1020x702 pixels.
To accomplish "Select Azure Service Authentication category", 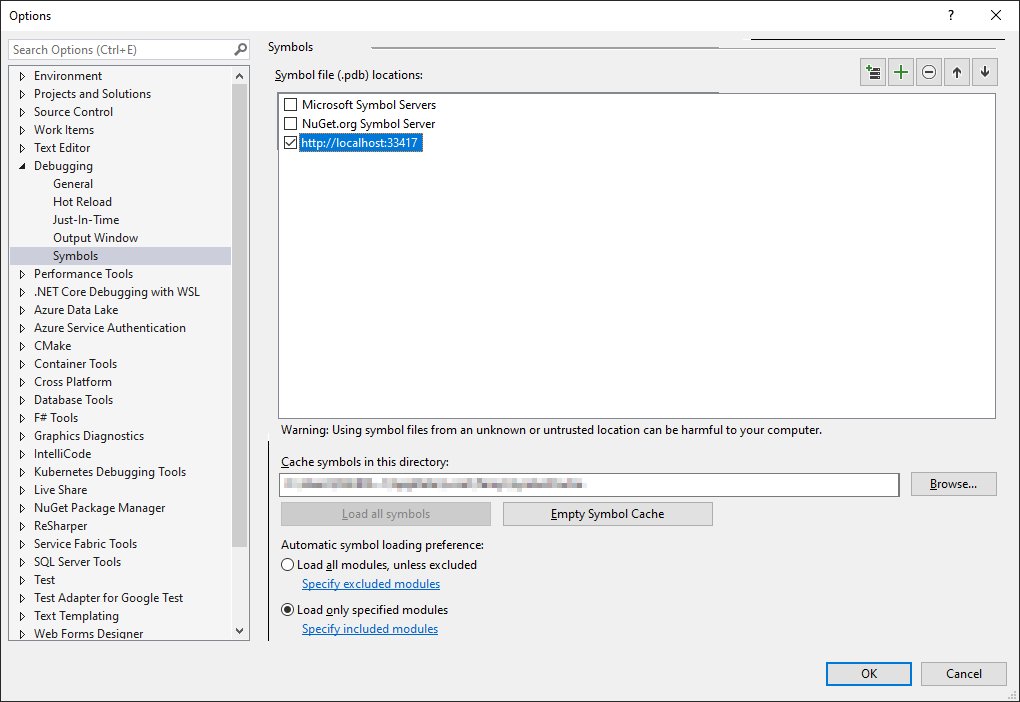I will point(110,328).
